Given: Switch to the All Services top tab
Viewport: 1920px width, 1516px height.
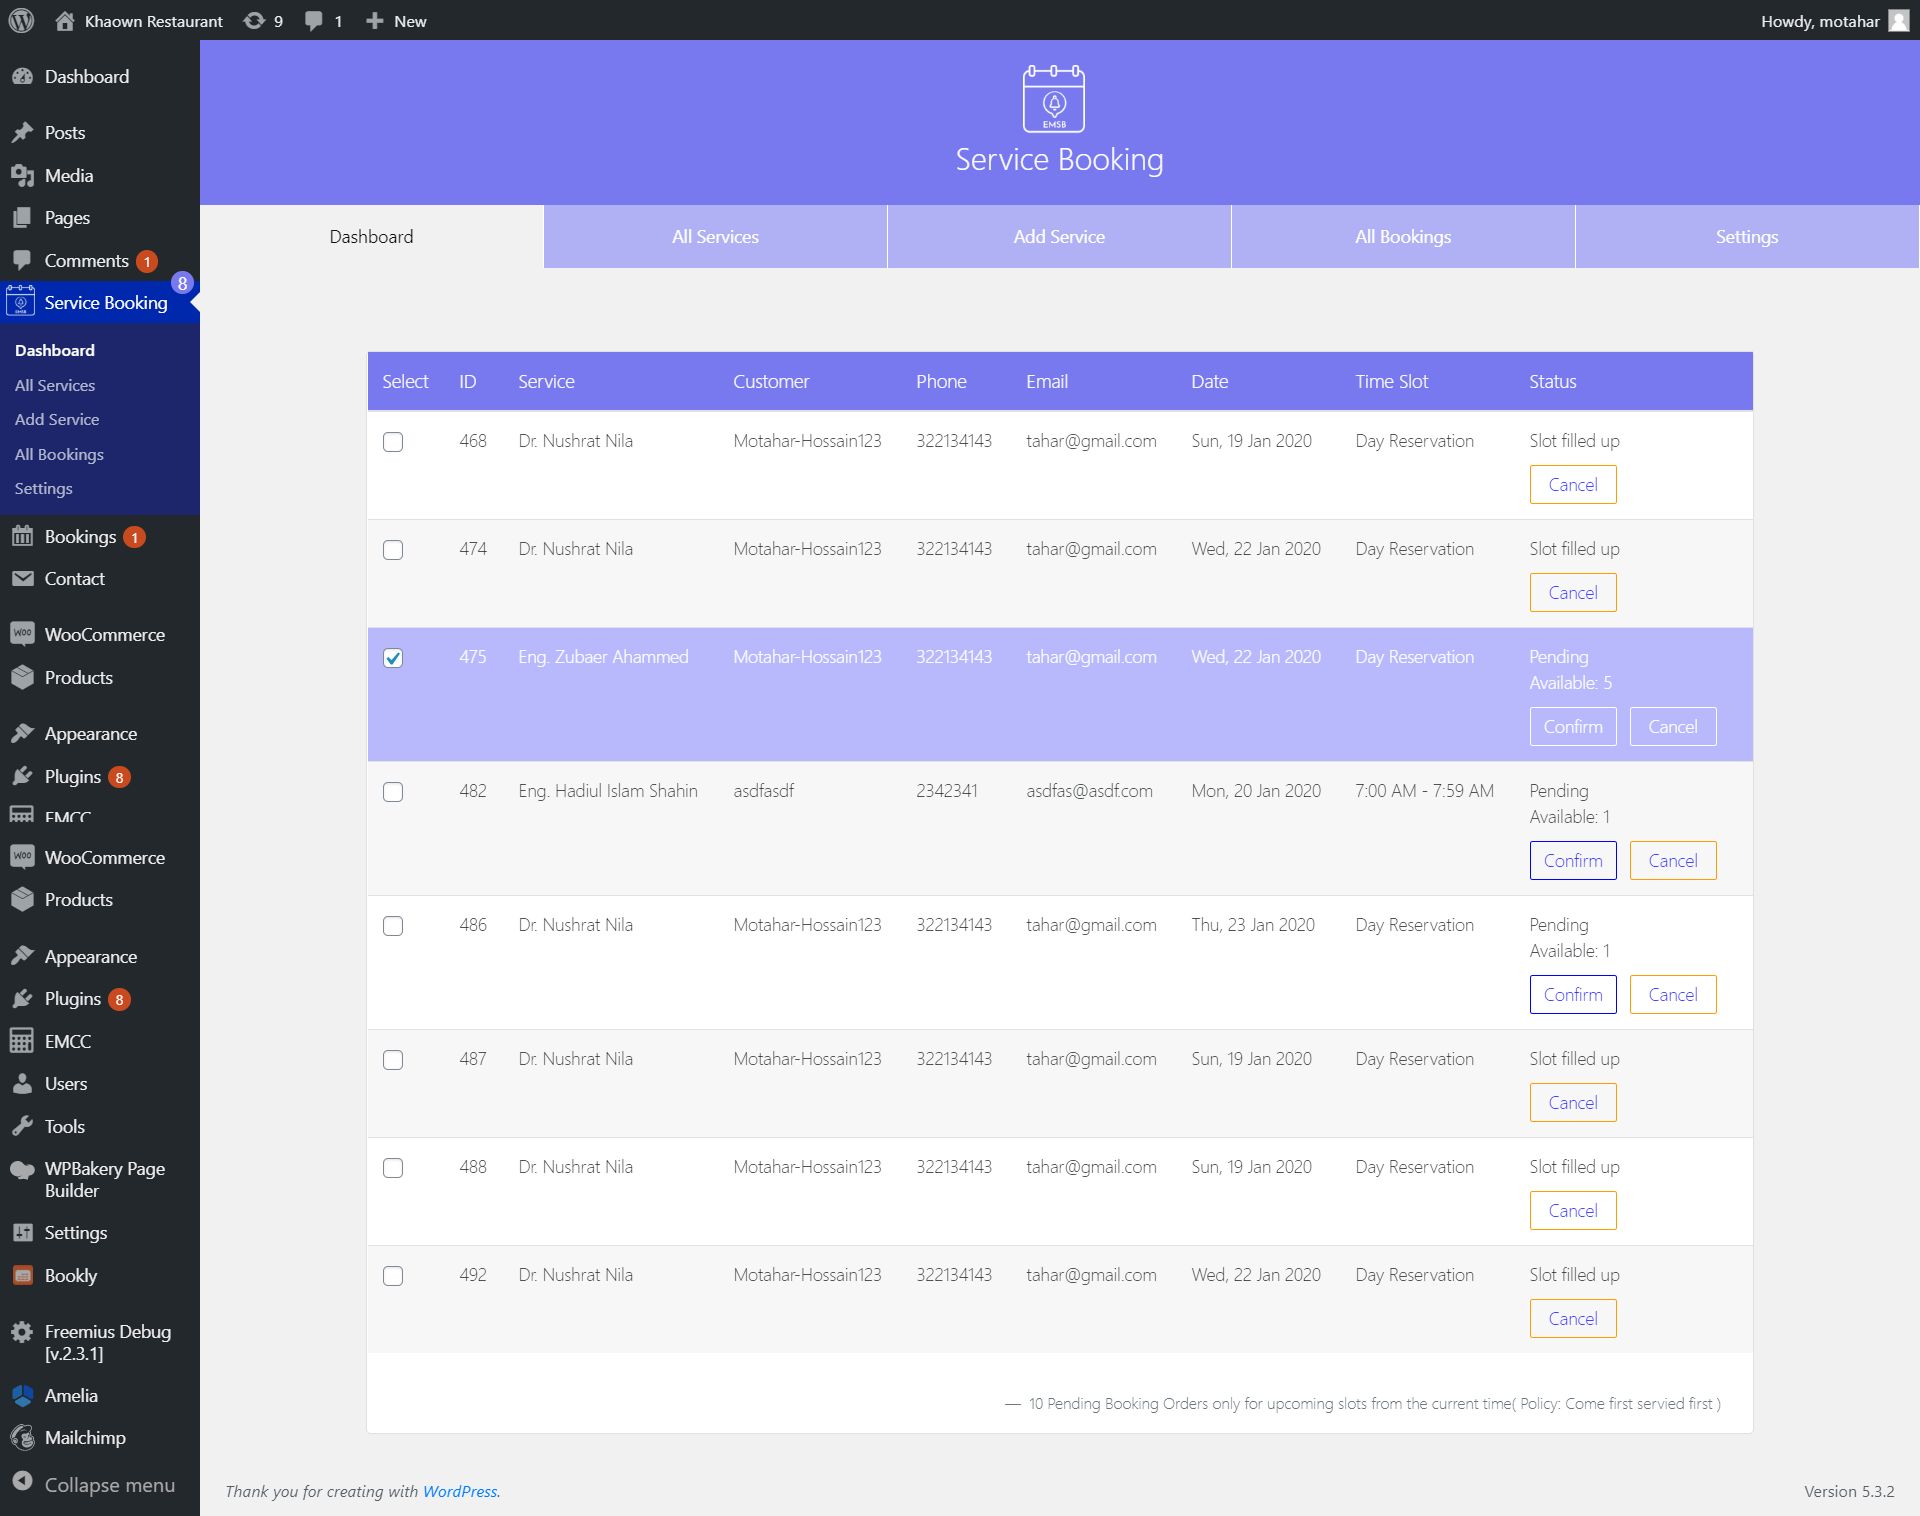Looking at the screenshot, I should (x=715, y=237).
